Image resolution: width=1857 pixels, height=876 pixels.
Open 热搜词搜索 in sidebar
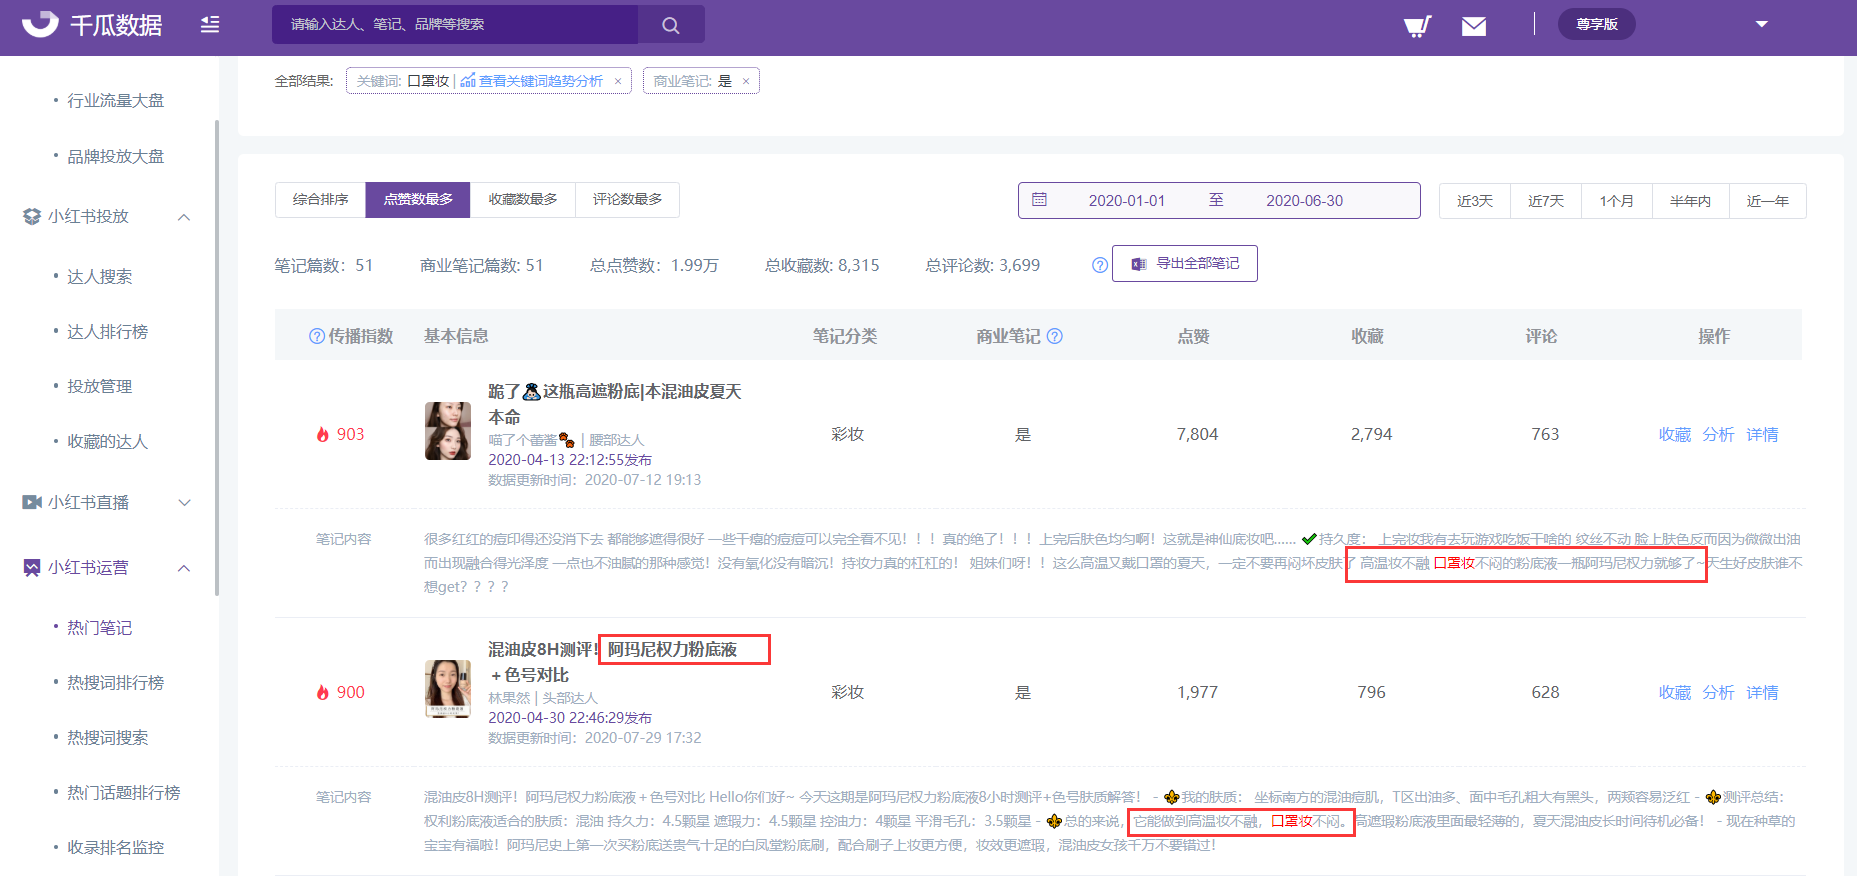pyautogui.click(x=107, y=737)
